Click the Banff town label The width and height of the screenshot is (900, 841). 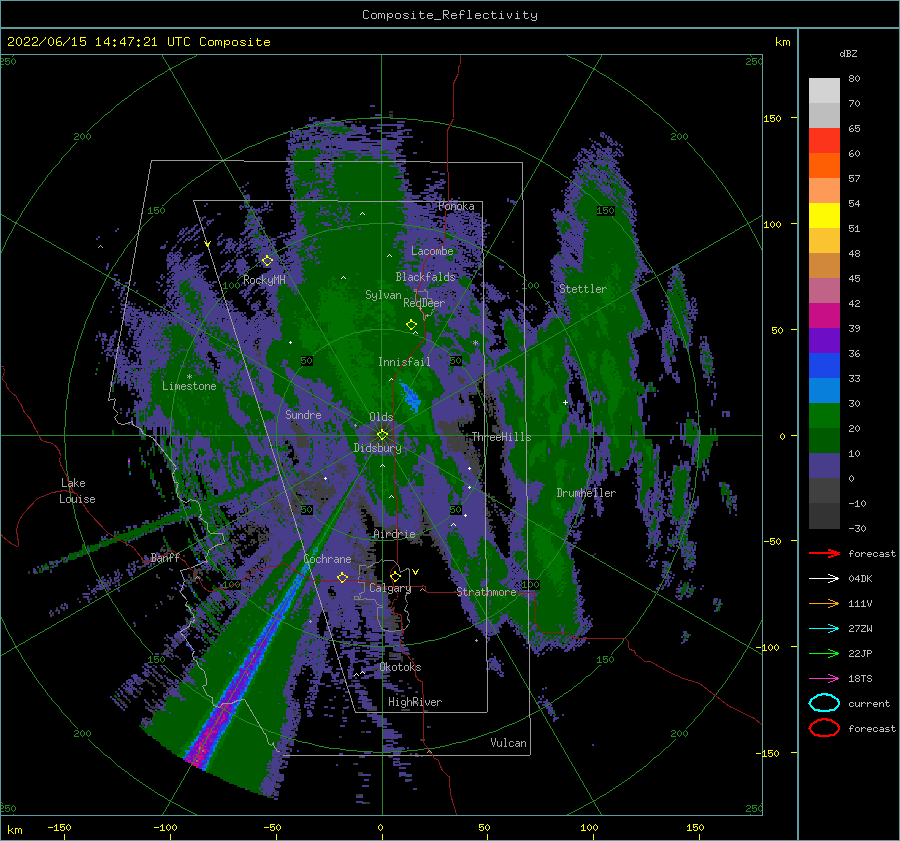(x=165, y=557)
